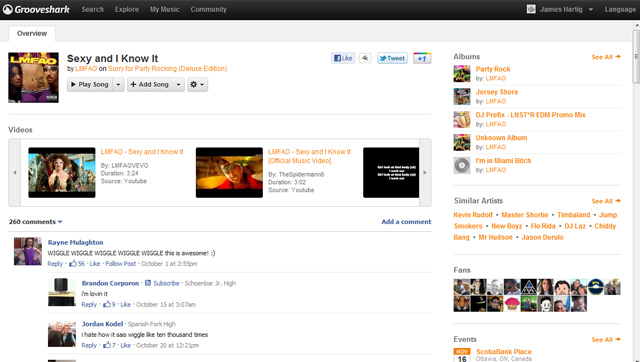Click the LMFAO song album artwork
640x362 pixels.
33,77
